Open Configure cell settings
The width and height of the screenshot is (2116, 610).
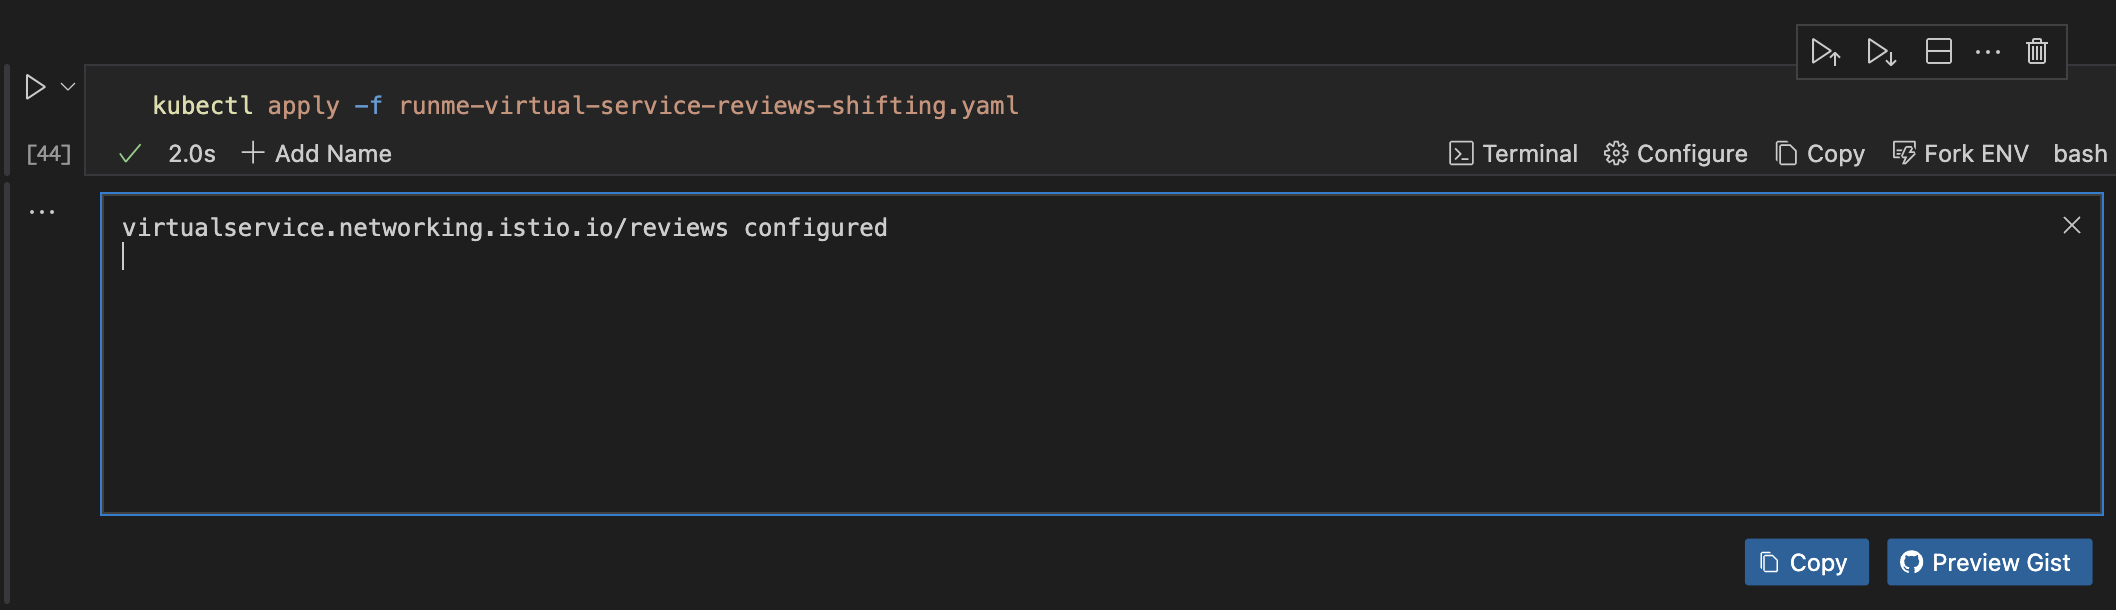pyautogui.click(x=1676, y=154)
